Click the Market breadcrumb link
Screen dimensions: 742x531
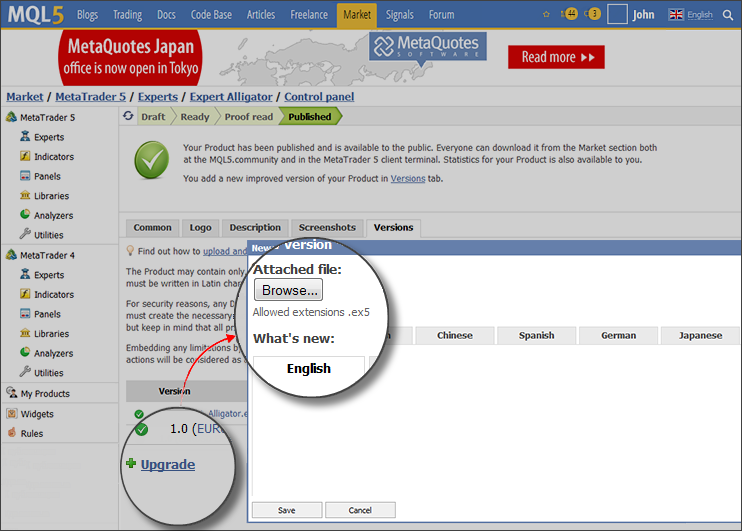[25, 97]
